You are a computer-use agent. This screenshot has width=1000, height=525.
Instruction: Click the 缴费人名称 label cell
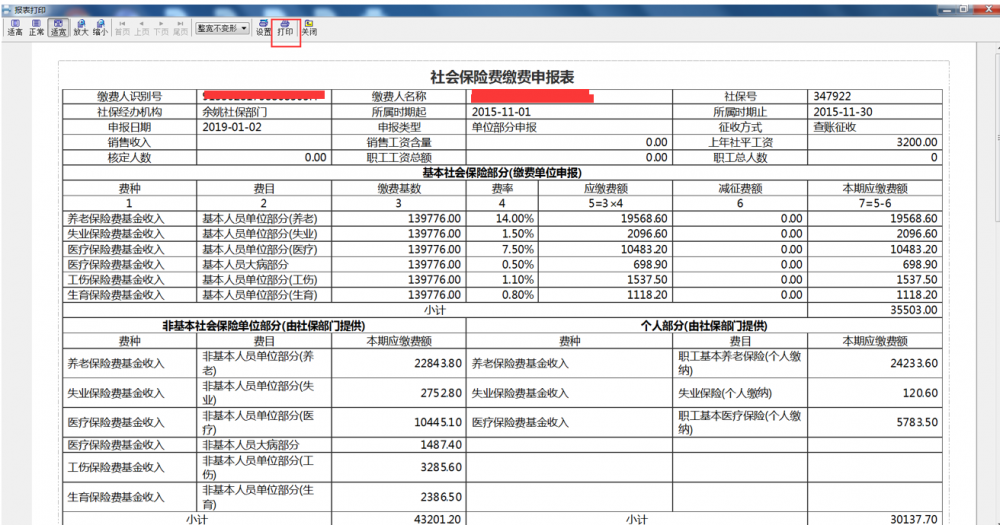coord(399,96)
